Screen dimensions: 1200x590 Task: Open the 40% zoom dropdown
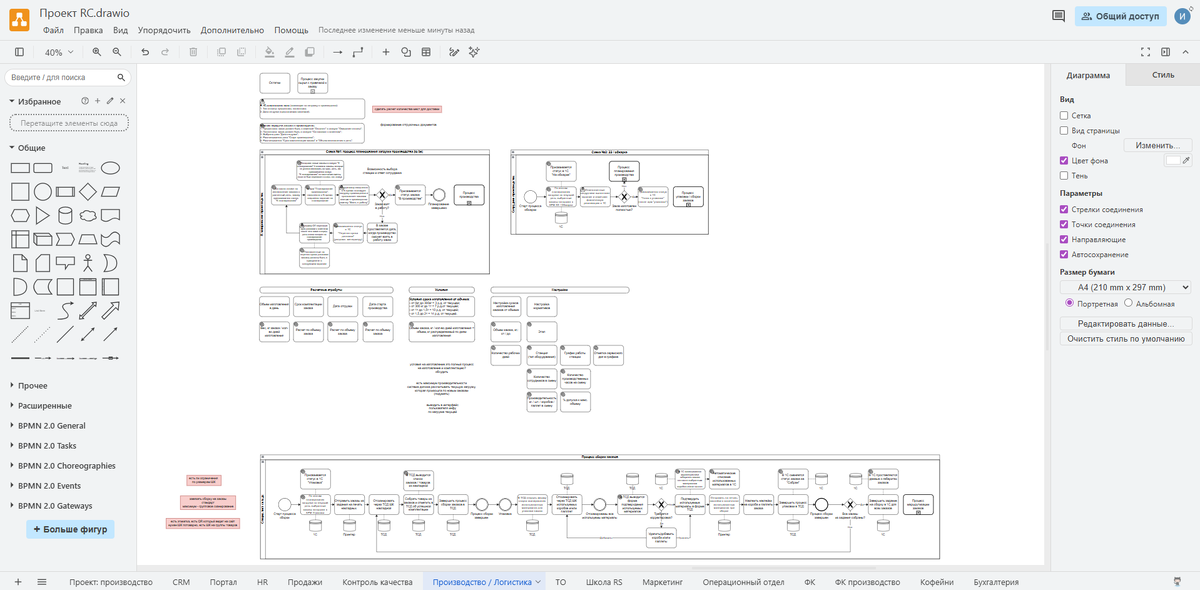click(58, 52)
